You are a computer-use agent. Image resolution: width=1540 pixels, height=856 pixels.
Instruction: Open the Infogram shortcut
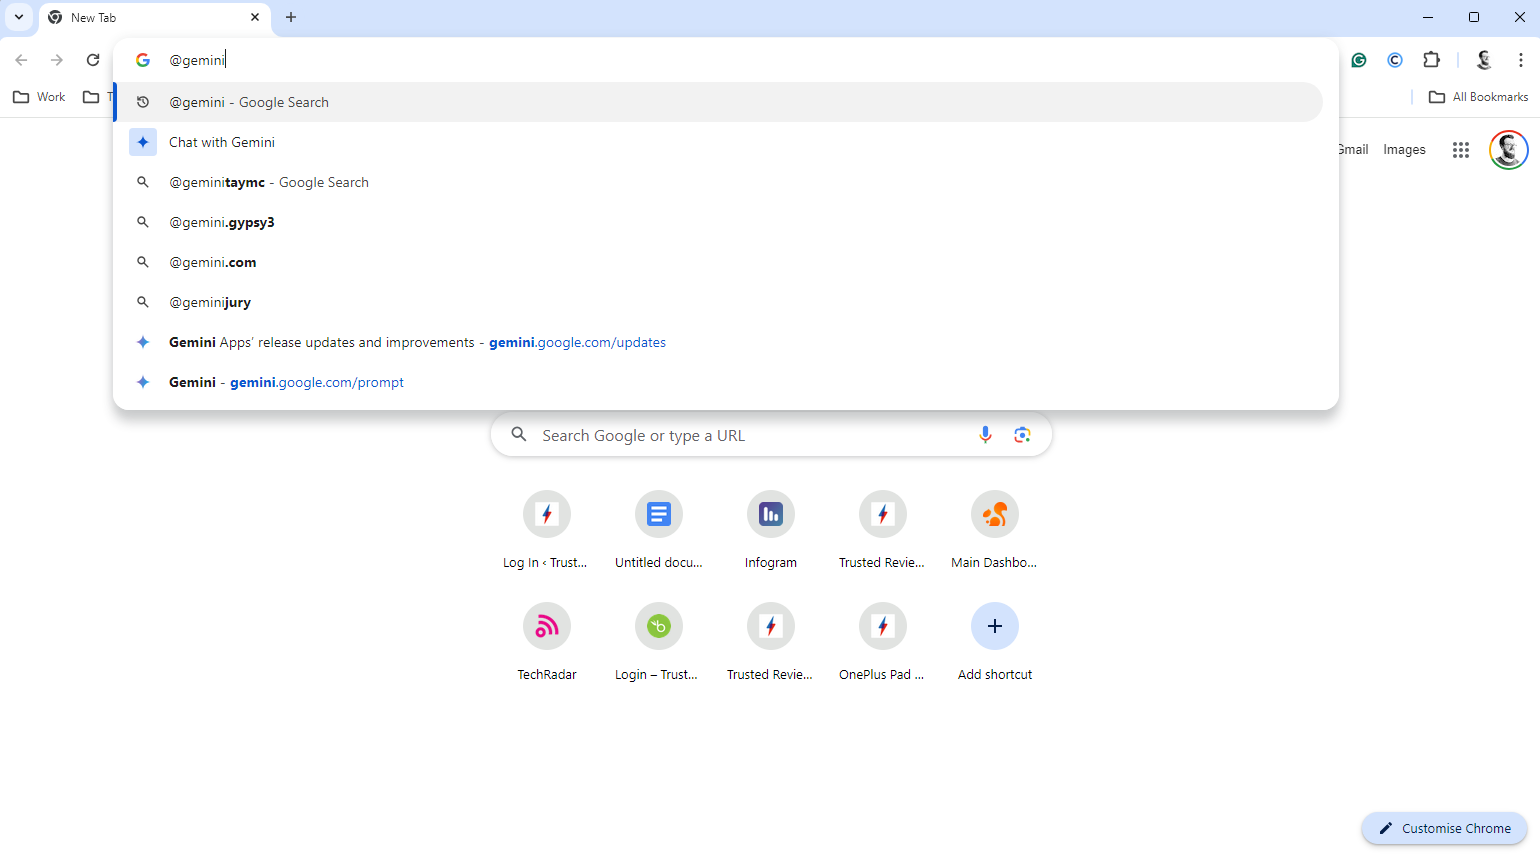pos(771,532)
